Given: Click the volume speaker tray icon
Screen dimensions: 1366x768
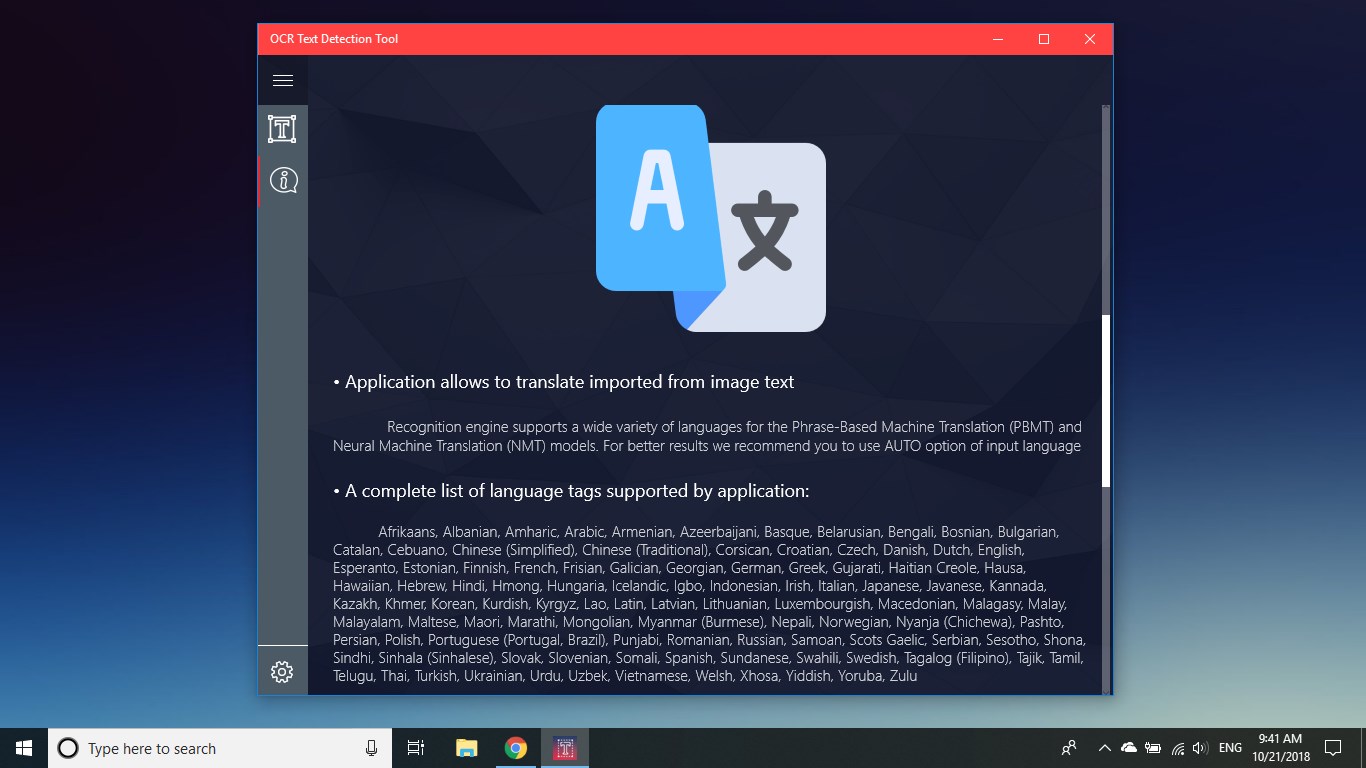Looking at the screenshot, I should coord(1201,748).
